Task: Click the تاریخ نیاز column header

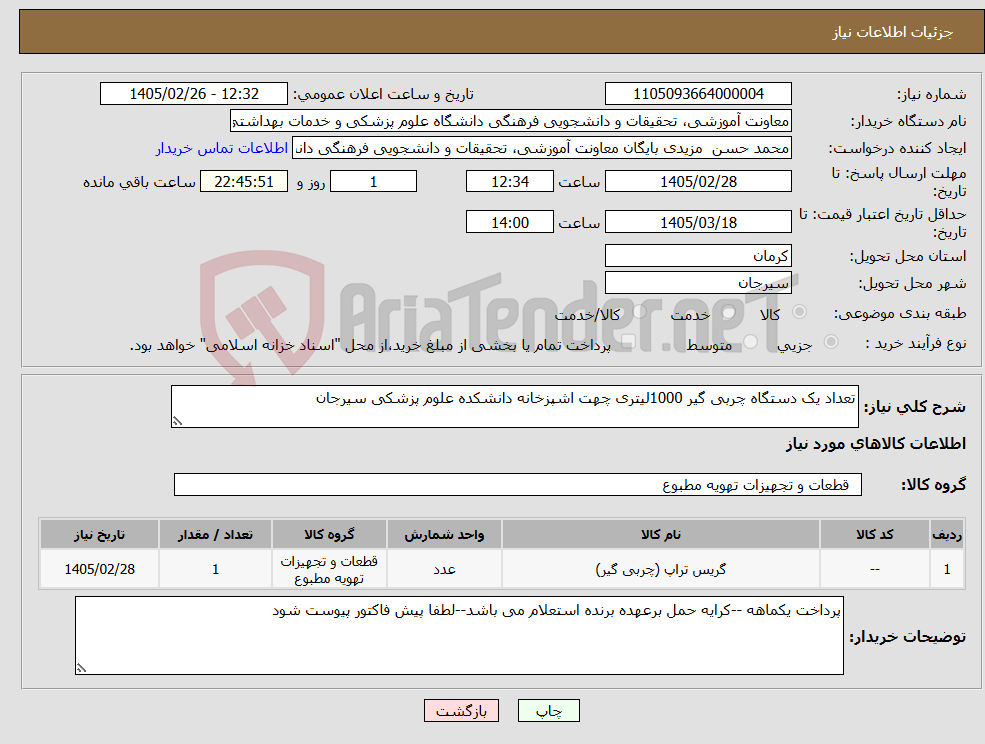Action: coord(99,534)
